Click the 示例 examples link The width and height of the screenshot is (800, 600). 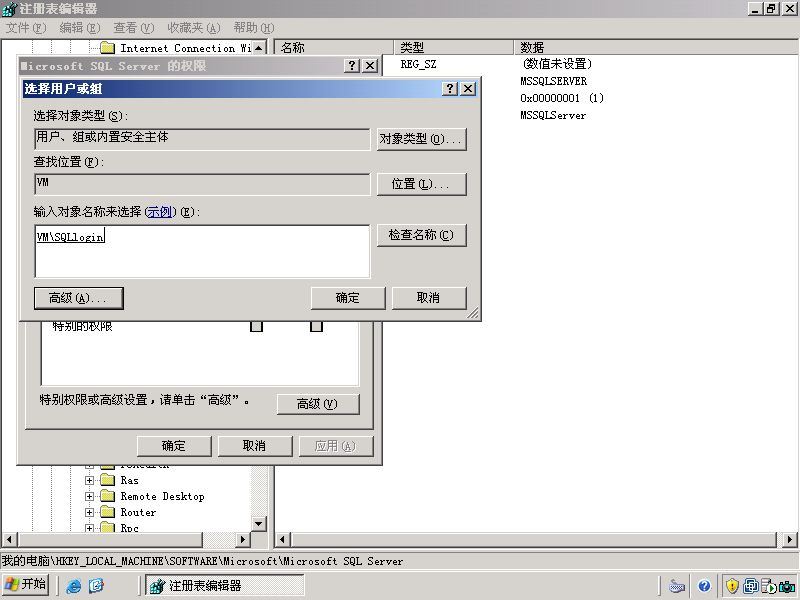[160, 212]
